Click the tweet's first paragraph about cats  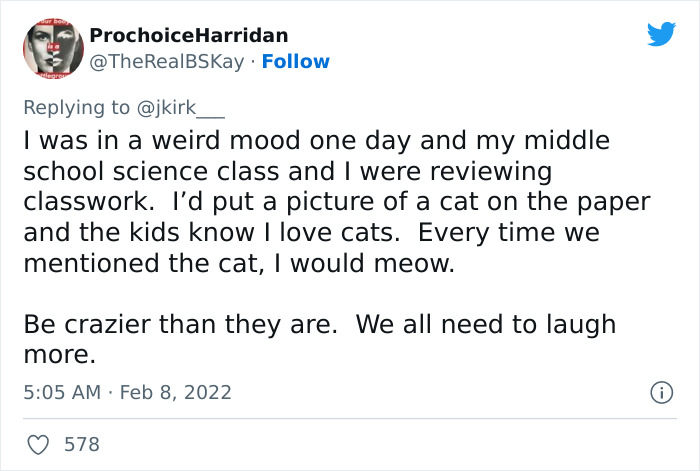337,202
